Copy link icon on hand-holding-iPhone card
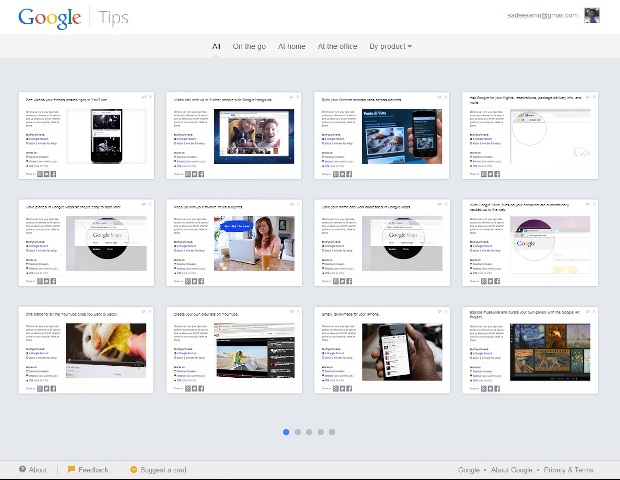Viewport: 620px width, 480px height. click(439, 311)
